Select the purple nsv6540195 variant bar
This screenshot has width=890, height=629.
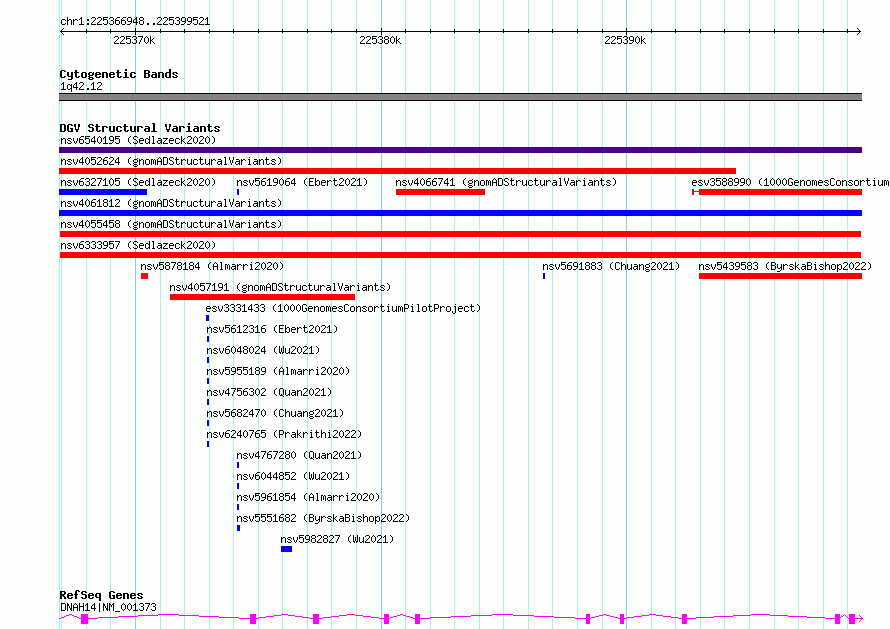460,150
